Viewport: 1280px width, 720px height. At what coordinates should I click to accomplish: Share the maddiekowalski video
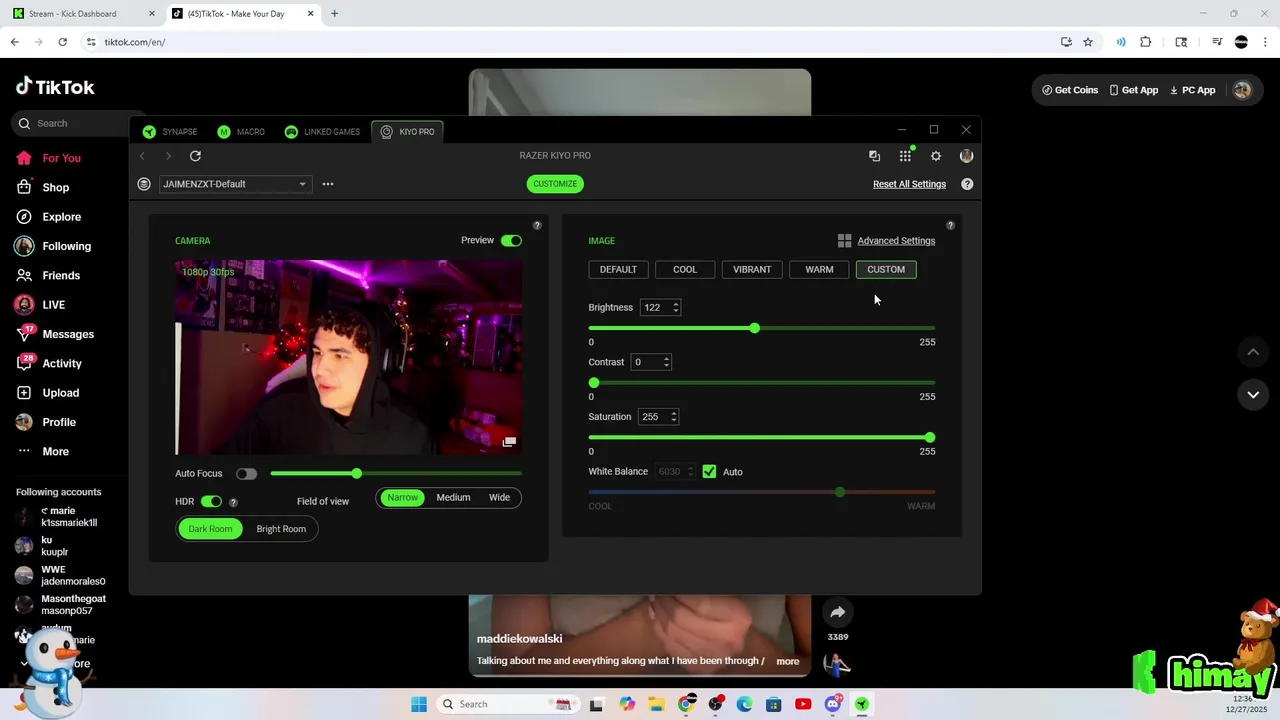[838, 612]
